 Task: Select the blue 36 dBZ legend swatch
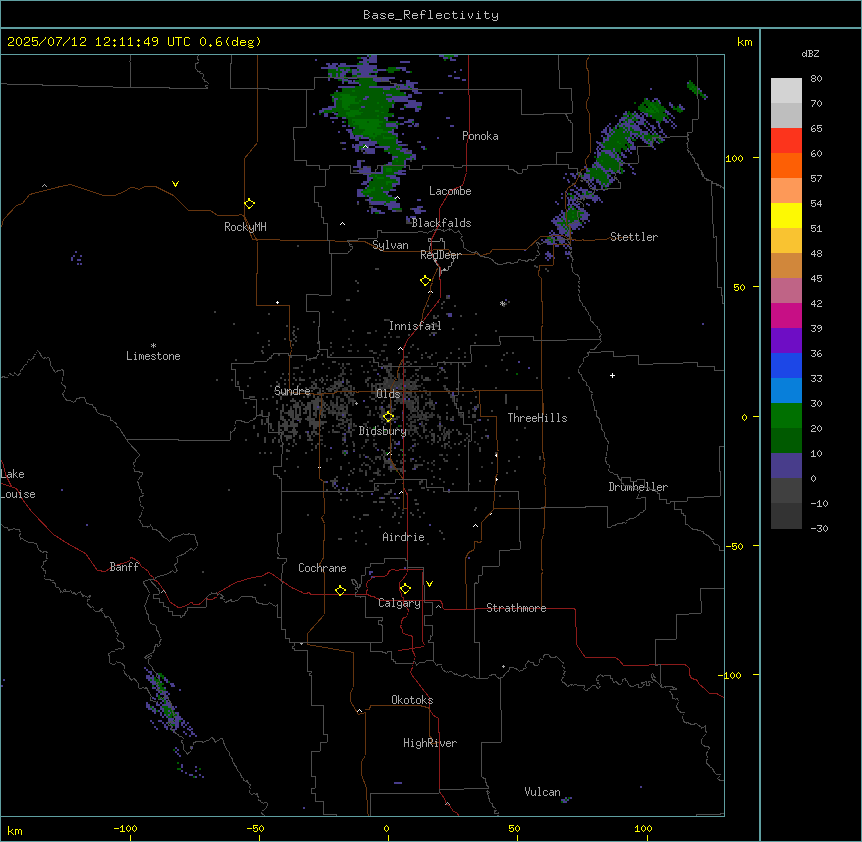(x=786, y=365)
